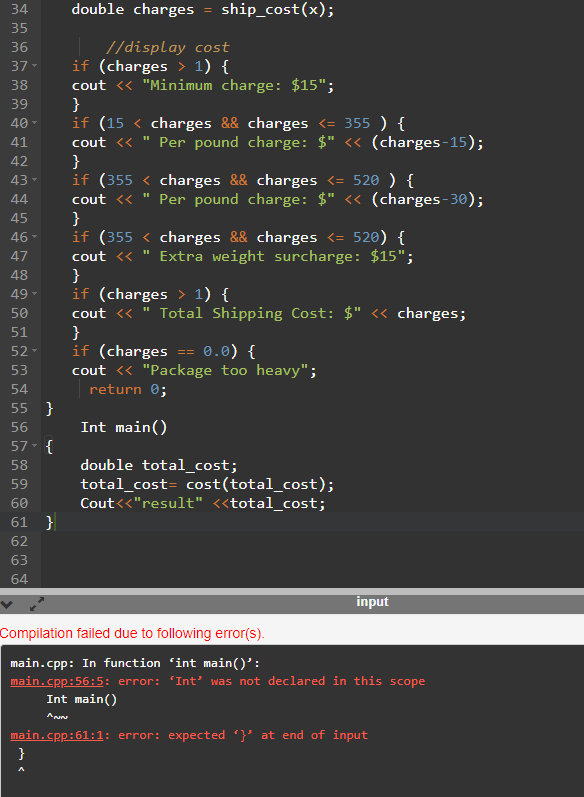Click the 'double total_cost;' line
The width and height of the screenshot is (584, 797).
159,466
